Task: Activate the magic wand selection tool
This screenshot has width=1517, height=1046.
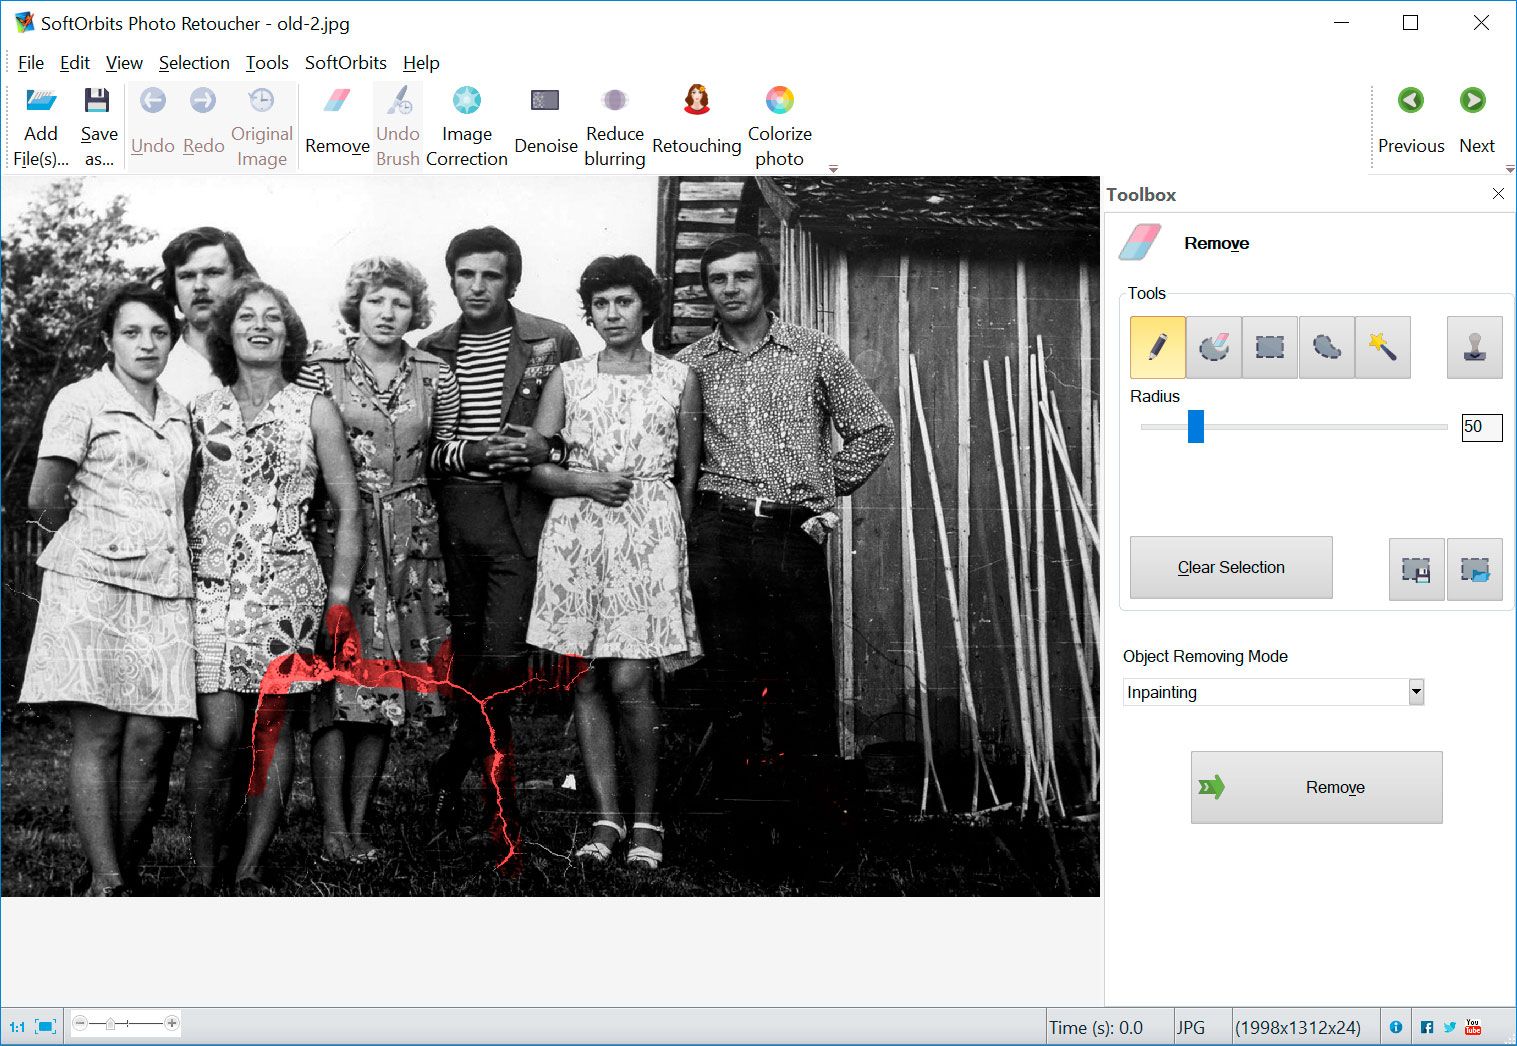Action: pos(1383,347)
